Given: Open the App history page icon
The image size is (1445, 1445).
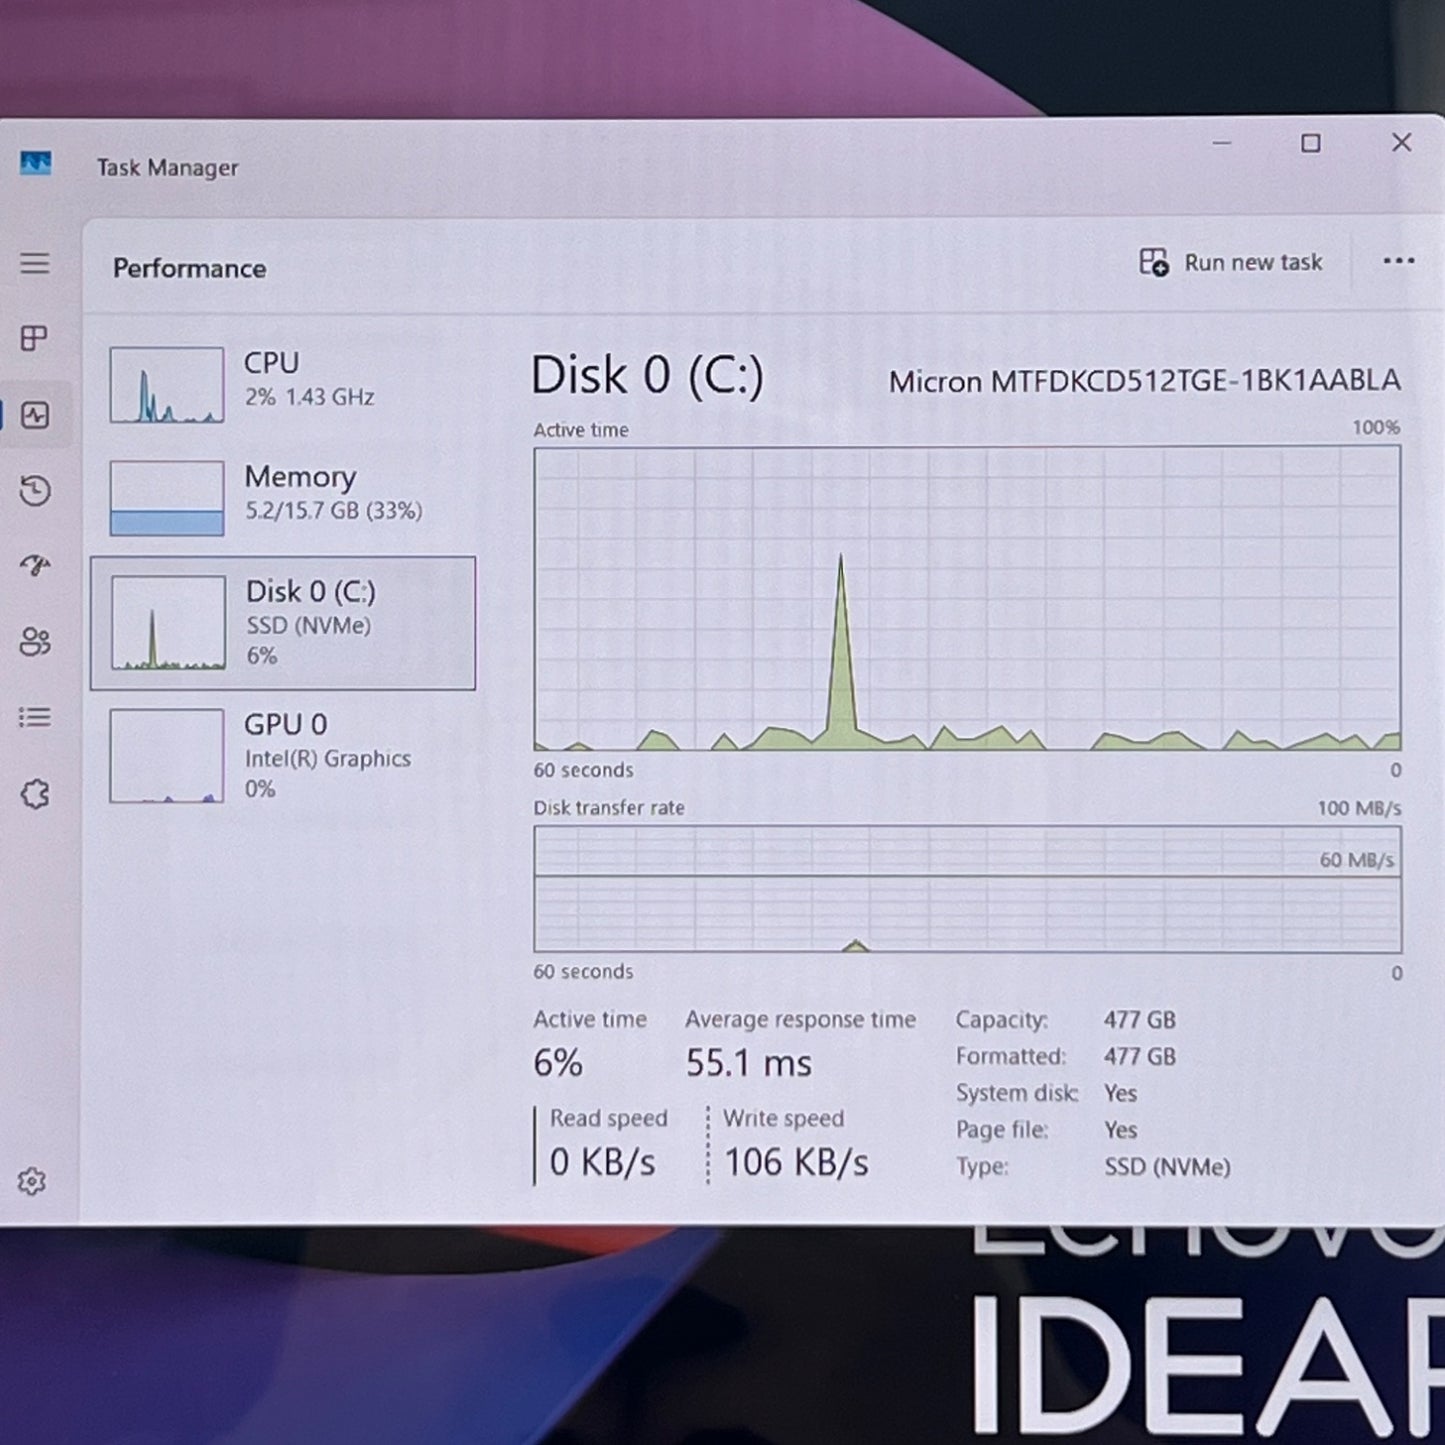Looking at the screenshot, I should pos(35,490).
